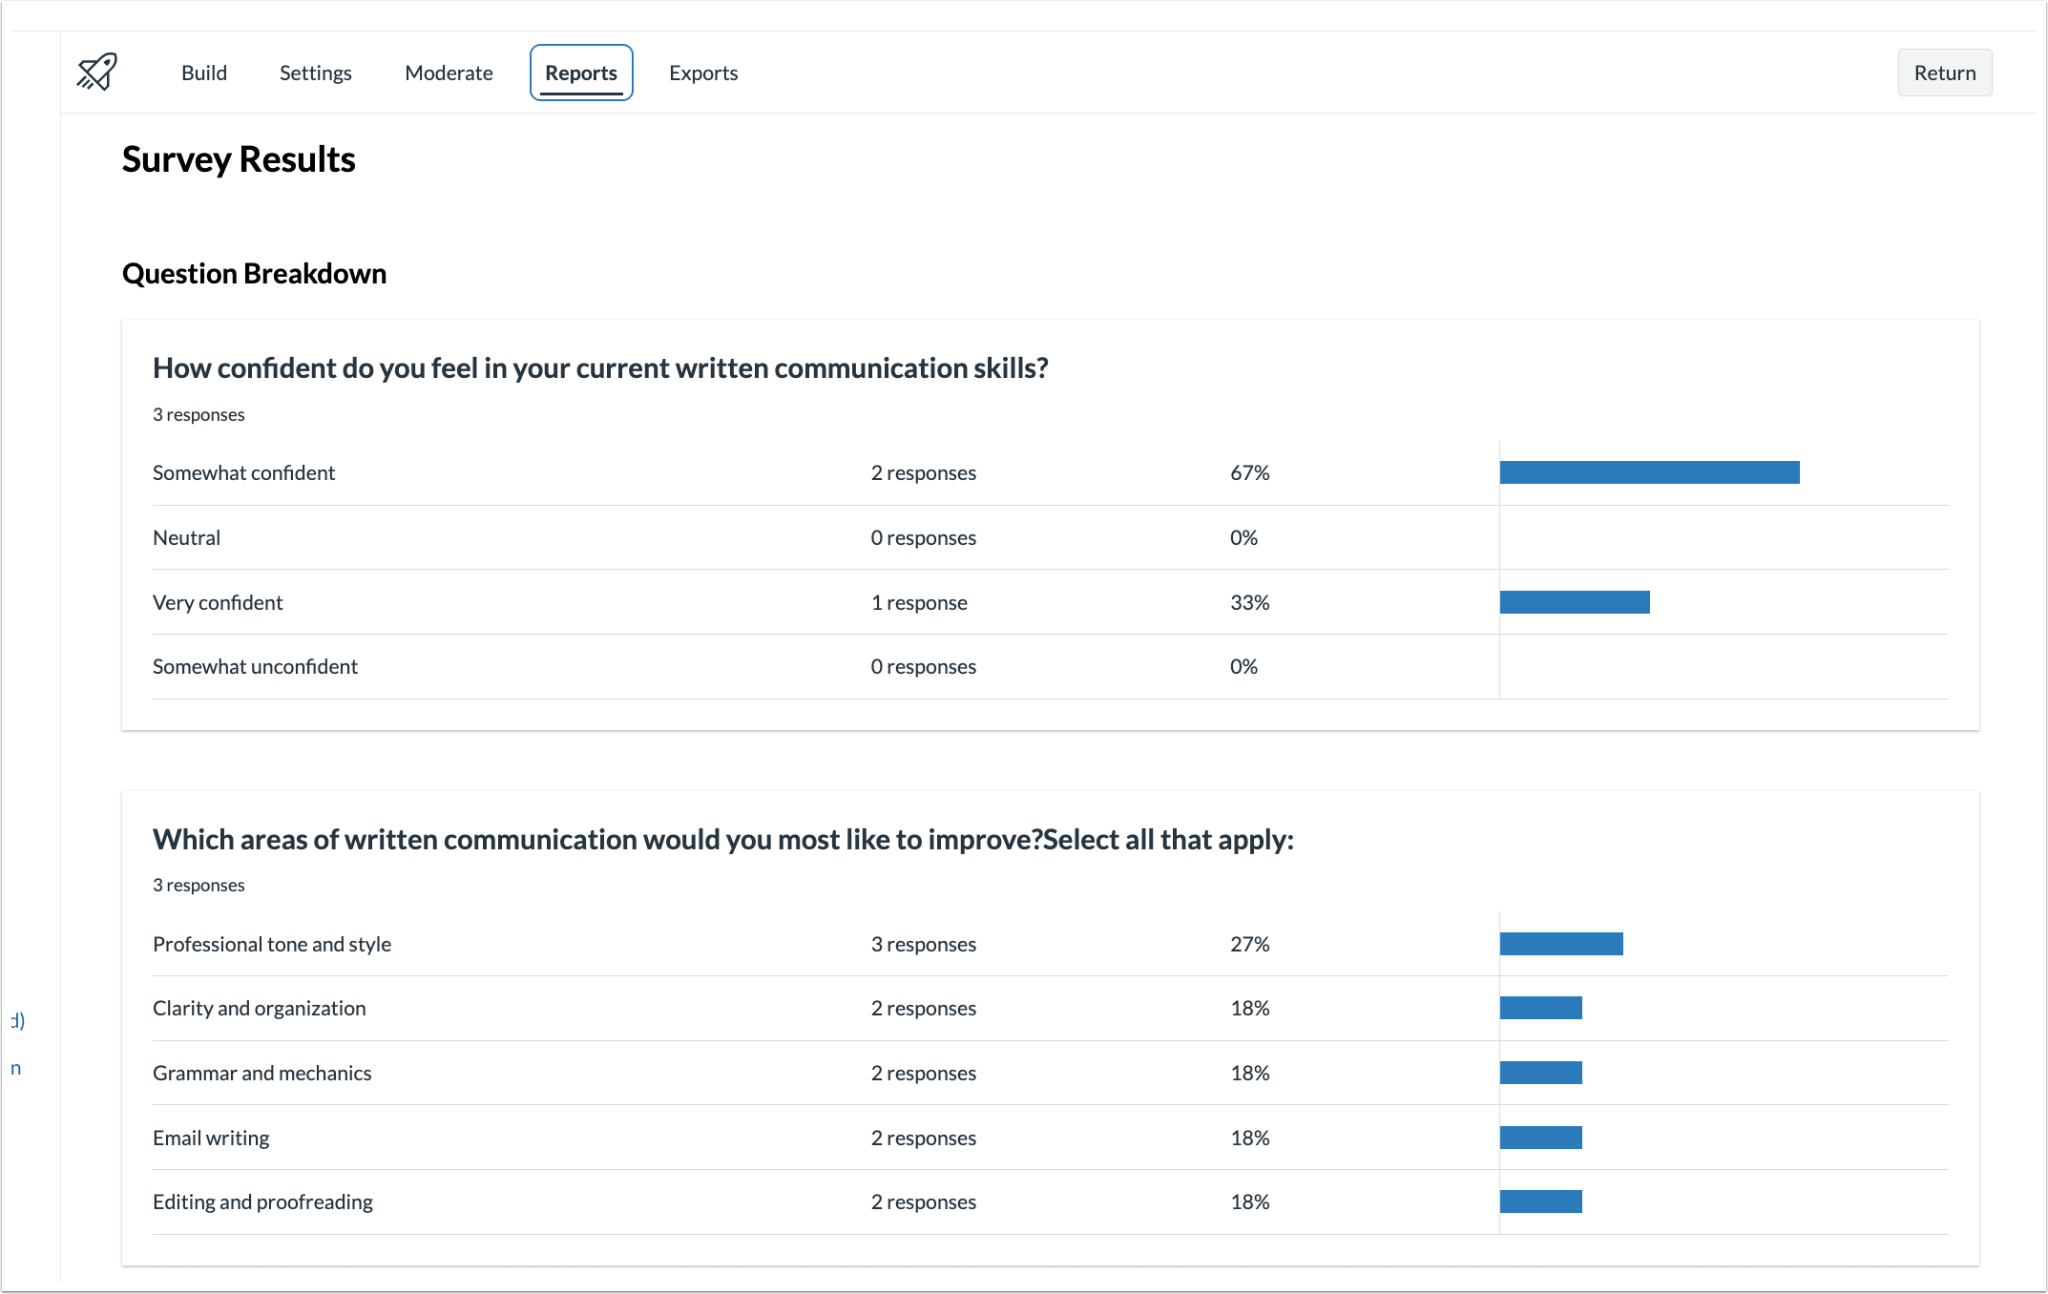The width and height of the screenshot is (2048, 1294).
Task: Click the Survey Results page title
Action: tap(238, 158)
